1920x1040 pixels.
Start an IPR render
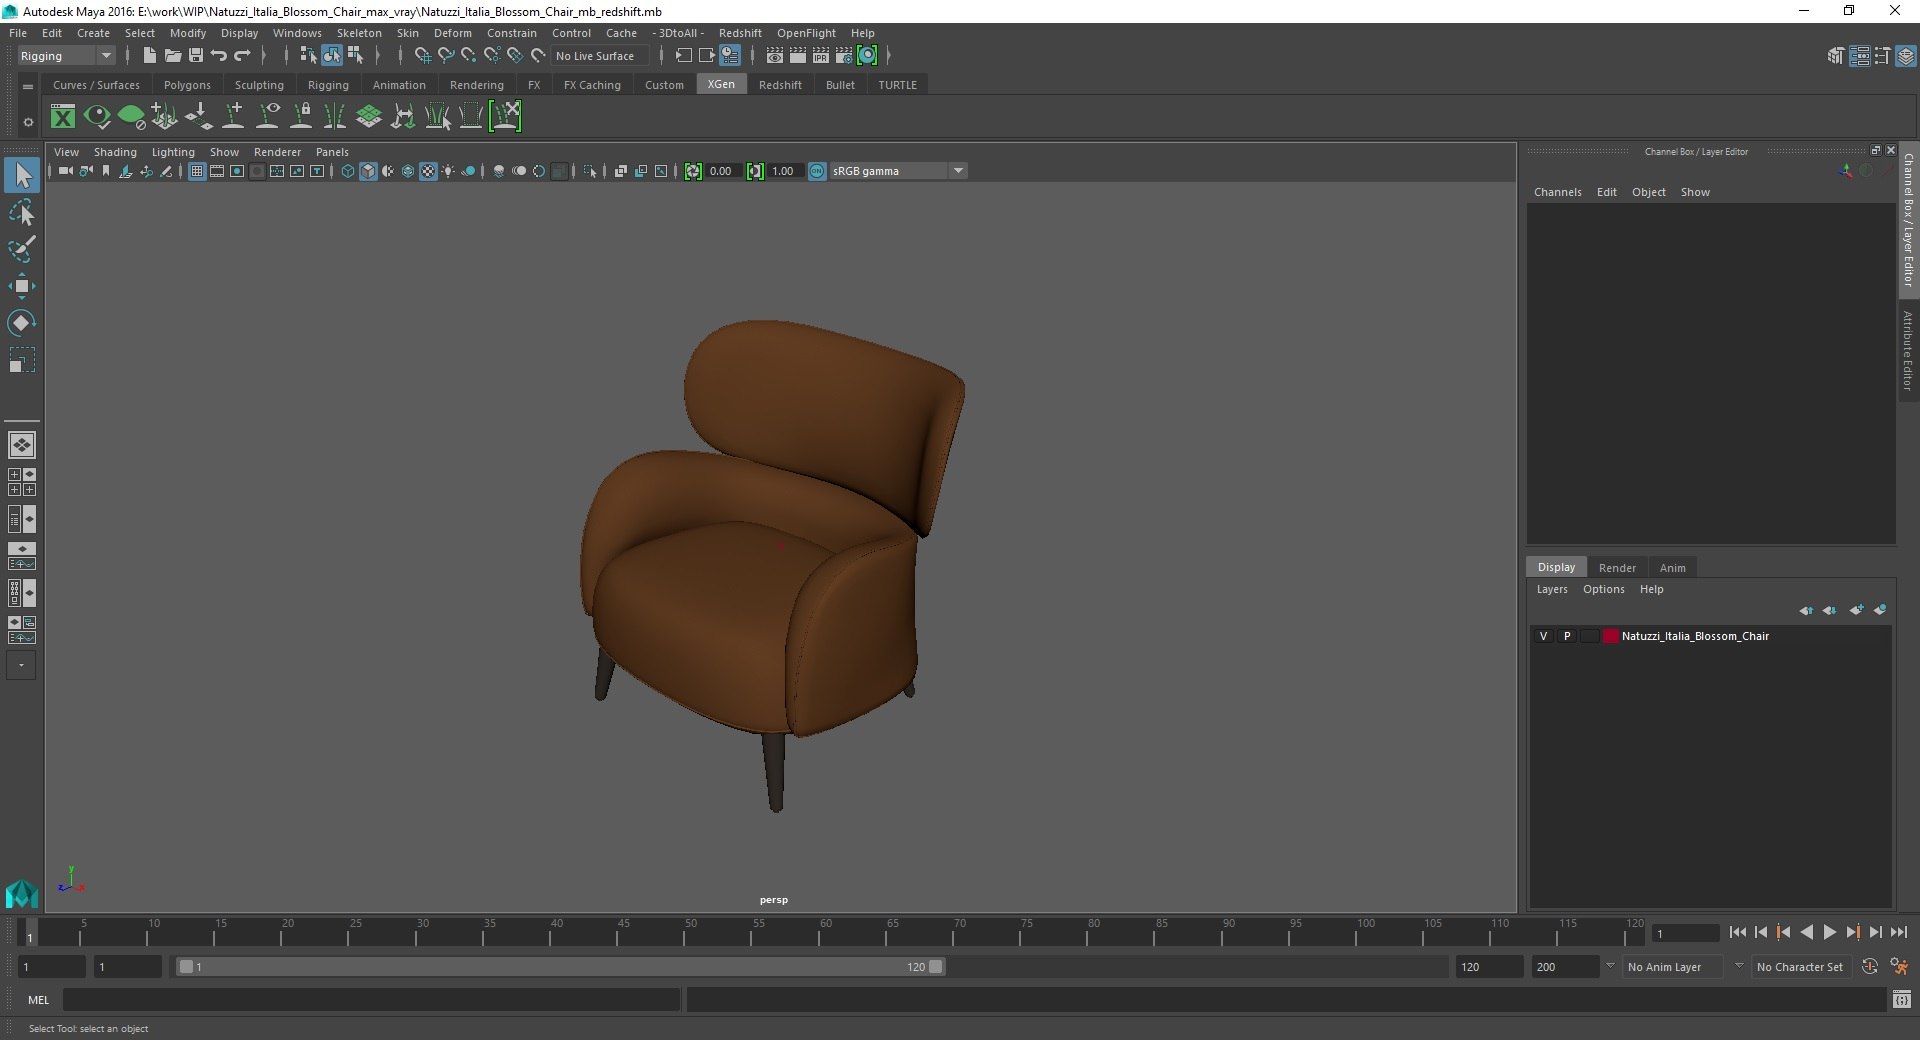[x=821, y=56]
